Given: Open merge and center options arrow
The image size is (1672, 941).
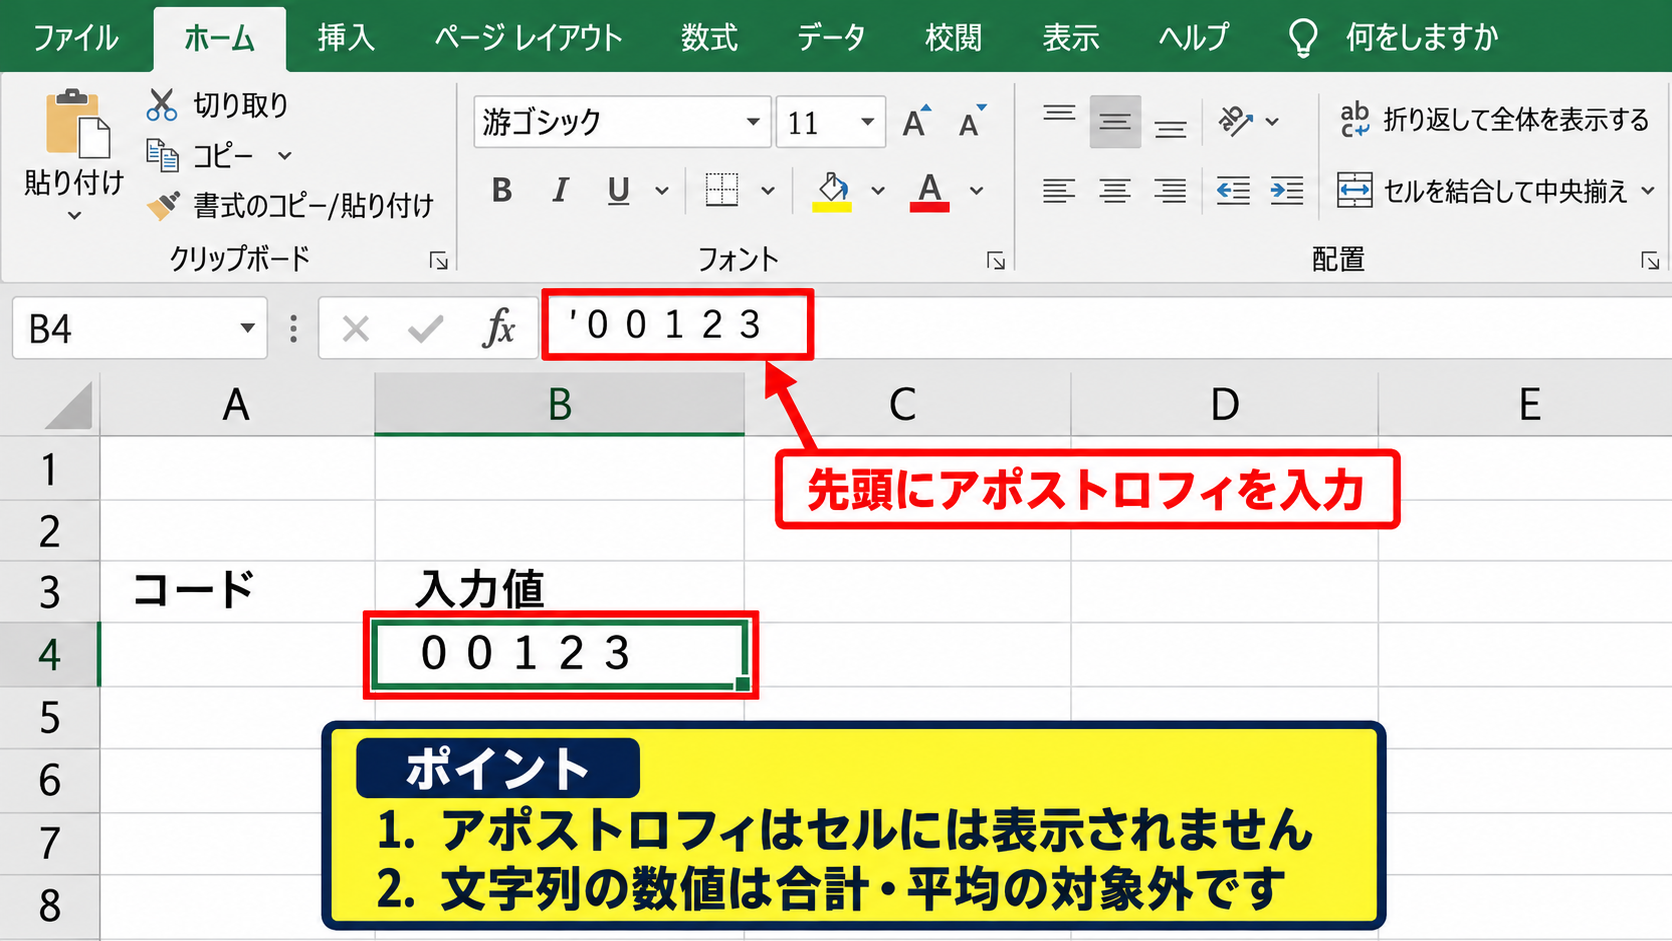Looking at the screenshot, I should pos(1648,190).
